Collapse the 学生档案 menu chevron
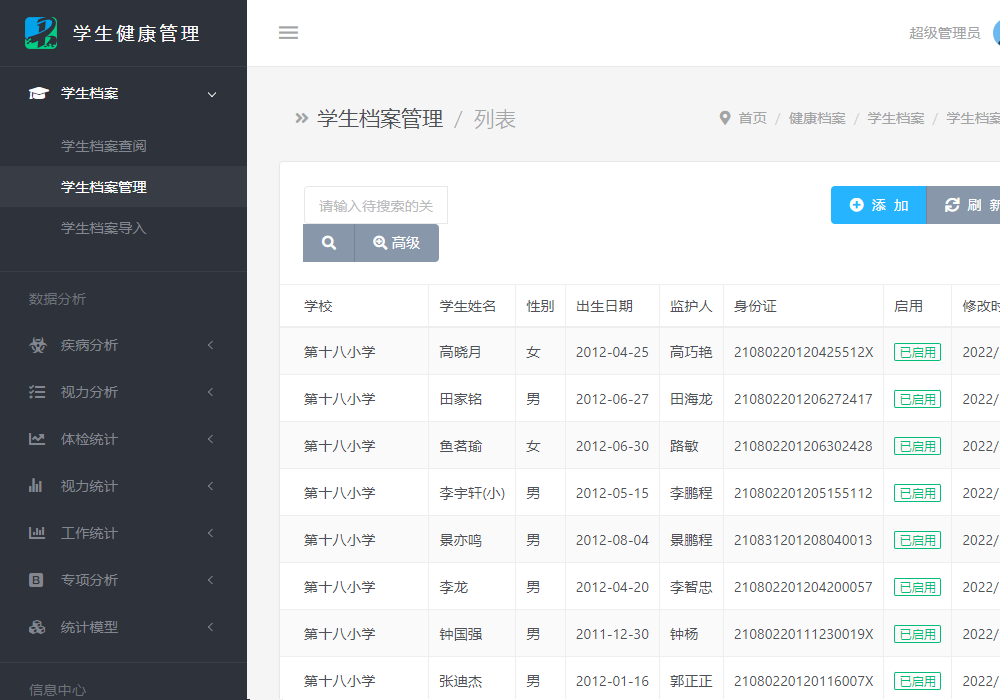The width and height of the screenshot is (1000, 700). click(211, 94)
